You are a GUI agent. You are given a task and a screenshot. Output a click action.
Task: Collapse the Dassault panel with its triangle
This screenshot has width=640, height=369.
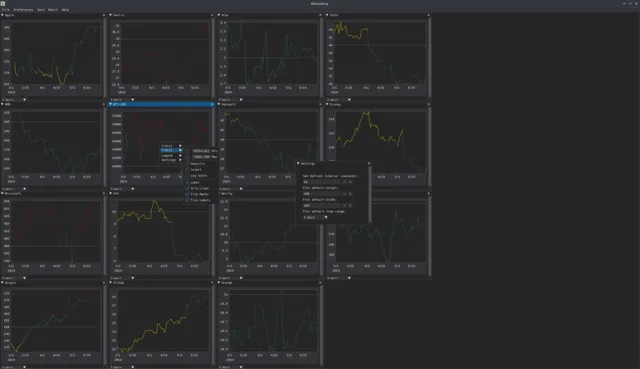219,104
